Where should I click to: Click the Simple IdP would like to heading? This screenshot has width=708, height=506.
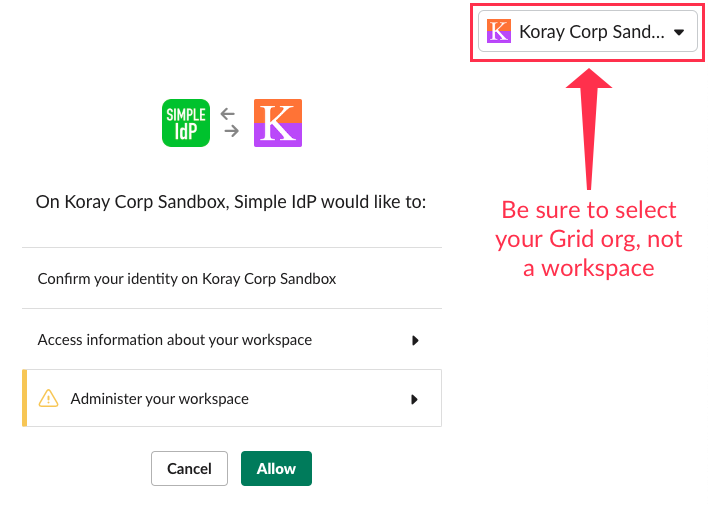point(231,202)
